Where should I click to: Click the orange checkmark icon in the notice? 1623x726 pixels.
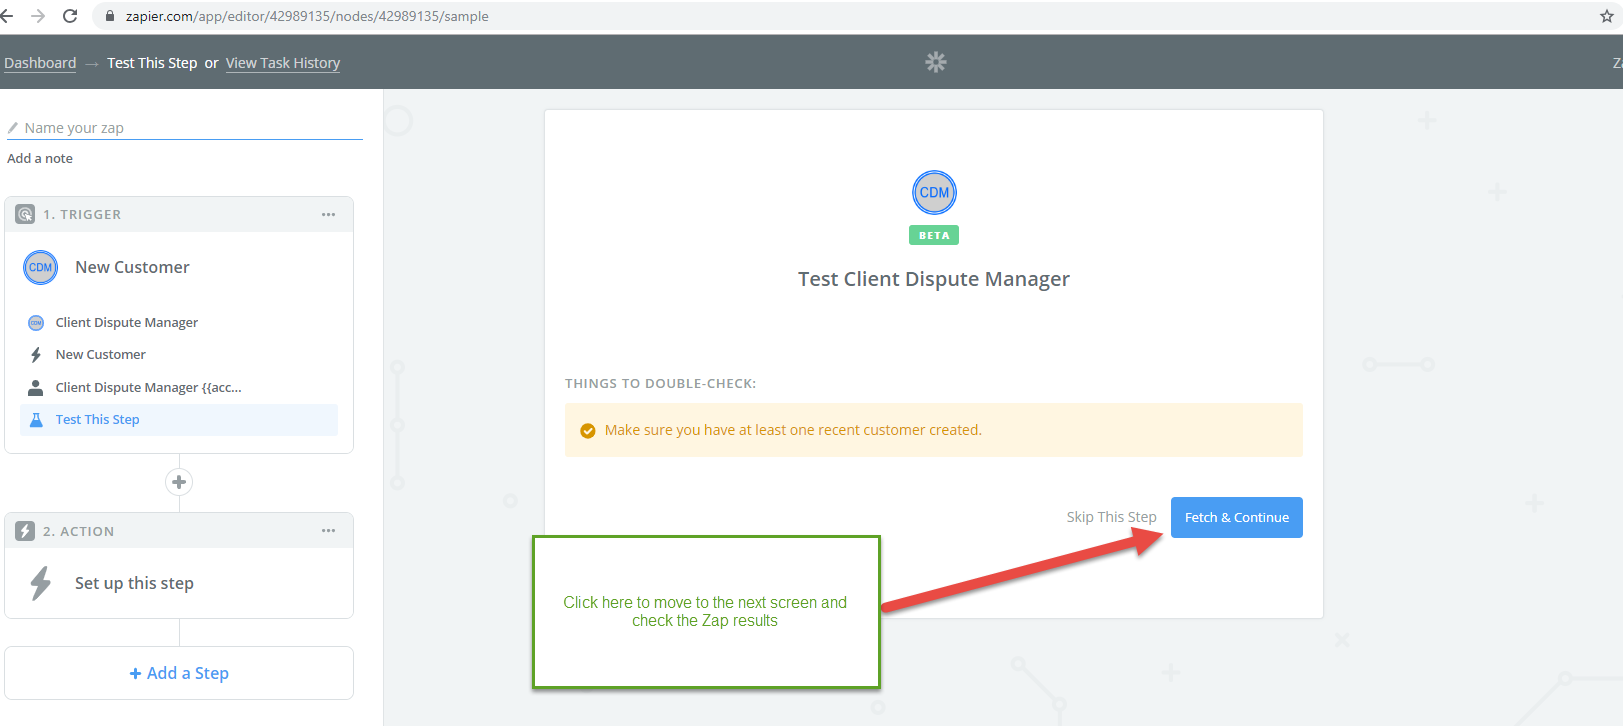[588, 431]
